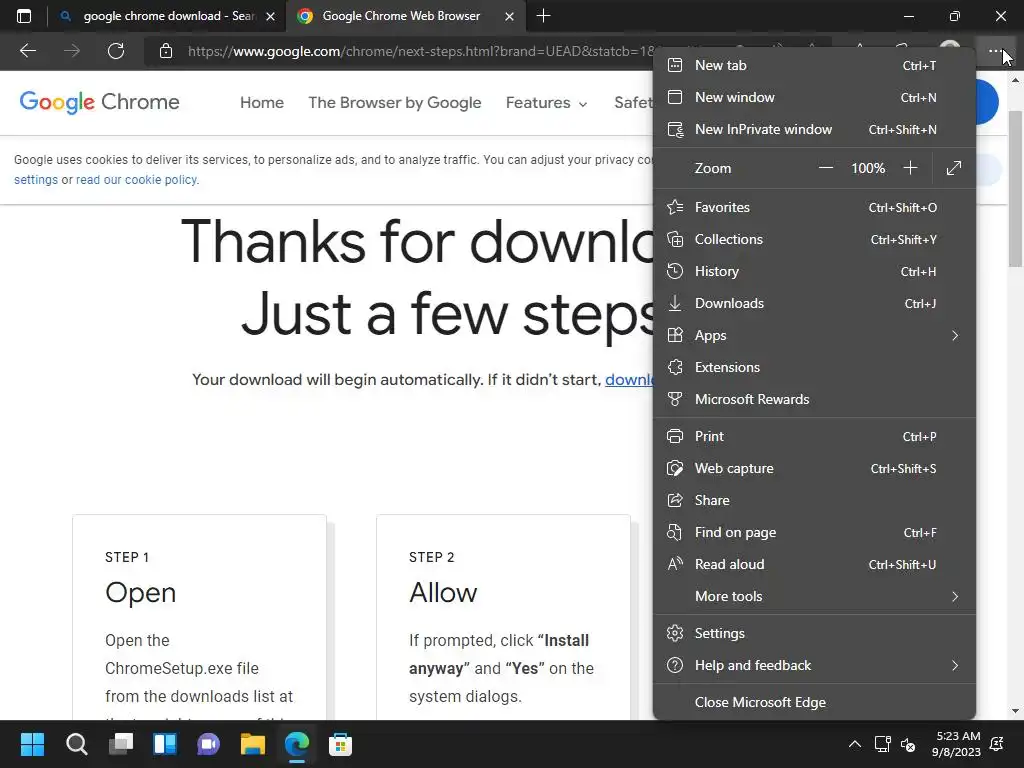
Task: Choose Extensions menu entry
Action: pyautogui.click(x=814, y=367)
